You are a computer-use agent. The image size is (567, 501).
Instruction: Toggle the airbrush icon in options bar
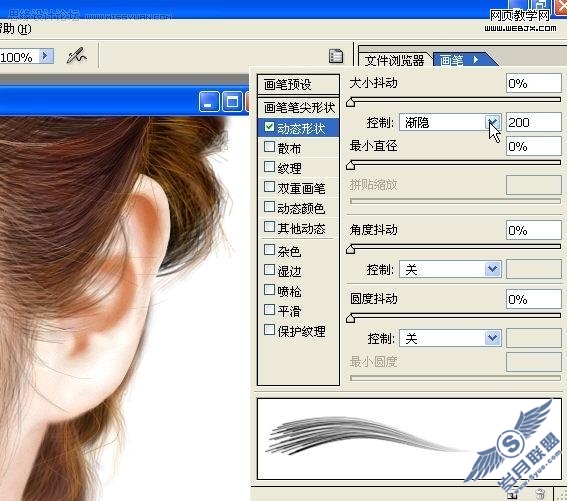[x=77, y=55]
